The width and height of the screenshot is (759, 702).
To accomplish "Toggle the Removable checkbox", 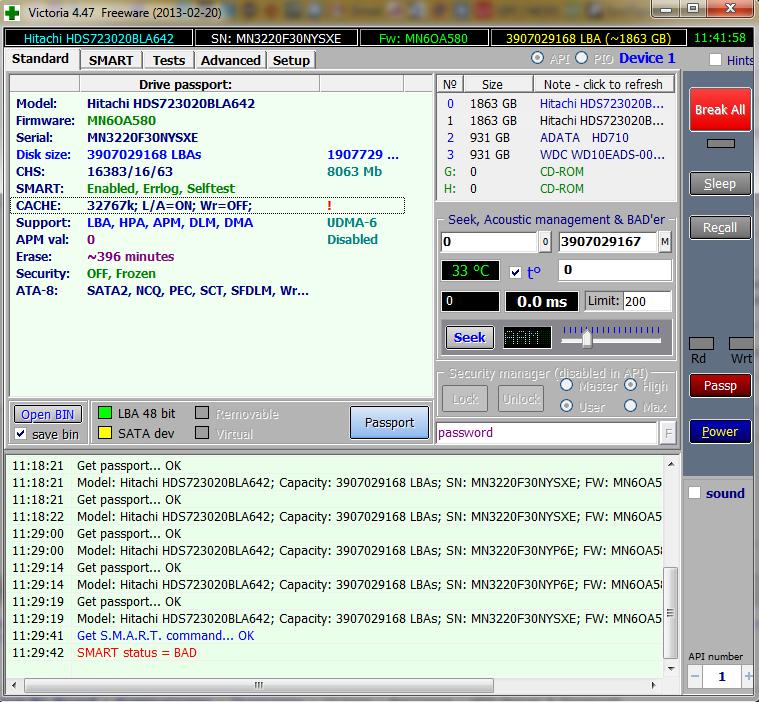I will [202, 413].
